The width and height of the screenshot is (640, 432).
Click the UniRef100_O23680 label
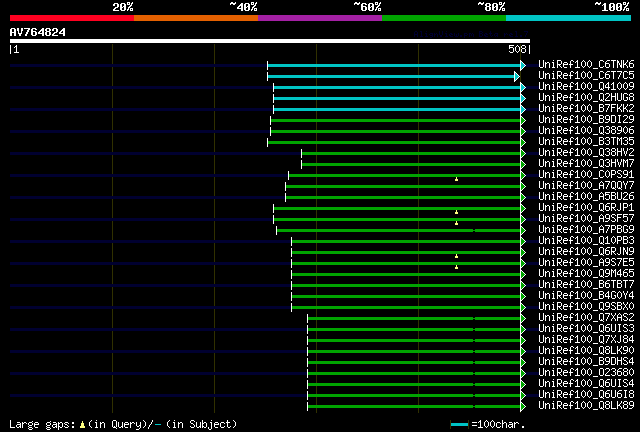[586, 373]
